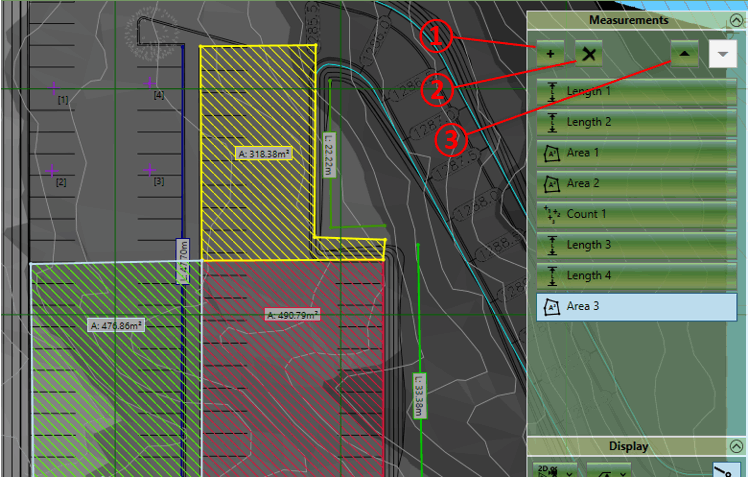Click the red 490.79m² area label
Image resolution: width=748 pixels, height=478 pixels.
pyautogui.click(x=292, y=314)
